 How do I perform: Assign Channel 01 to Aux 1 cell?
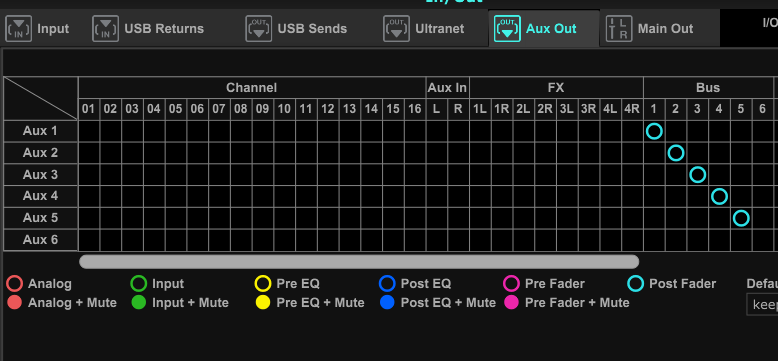89,131
